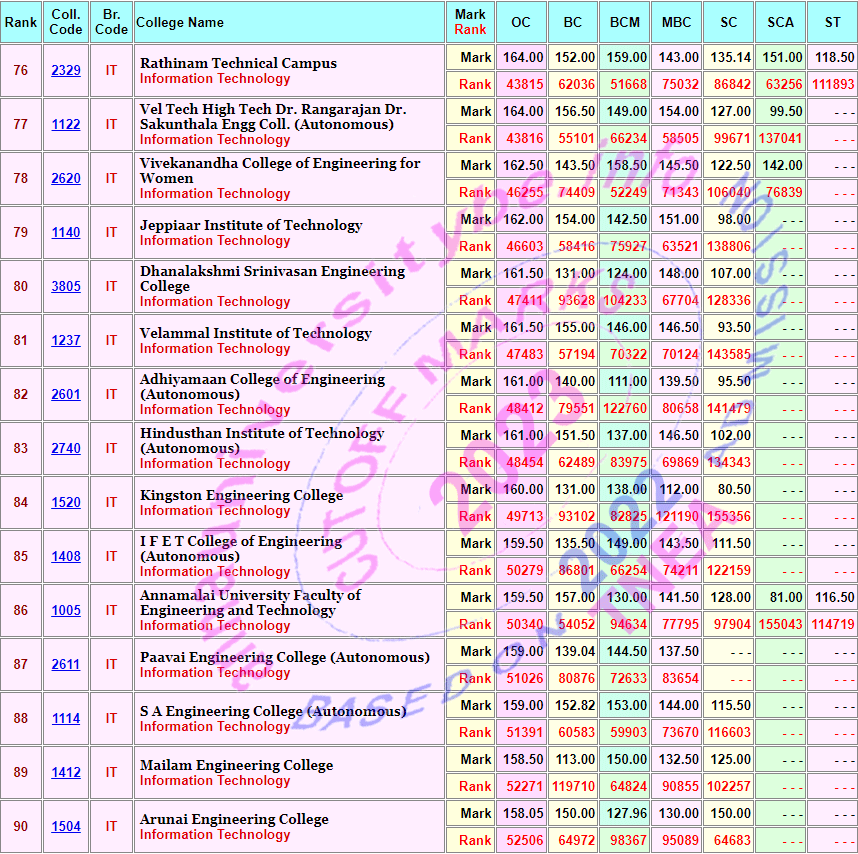This screenshot has width=858, height=854.
Task: Click Annamalai University code 1005 link
Action: [66, 610]
